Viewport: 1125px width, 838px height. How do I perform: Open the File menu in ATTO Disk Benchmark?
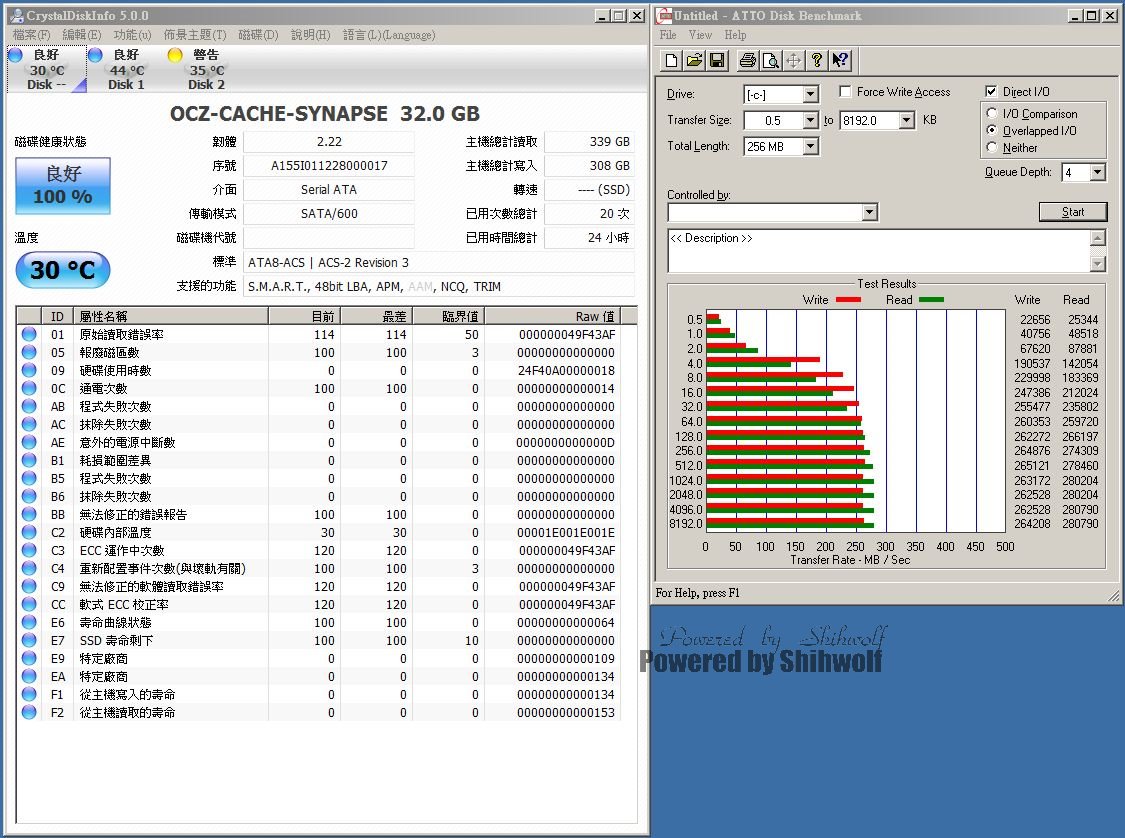point(668,34)
